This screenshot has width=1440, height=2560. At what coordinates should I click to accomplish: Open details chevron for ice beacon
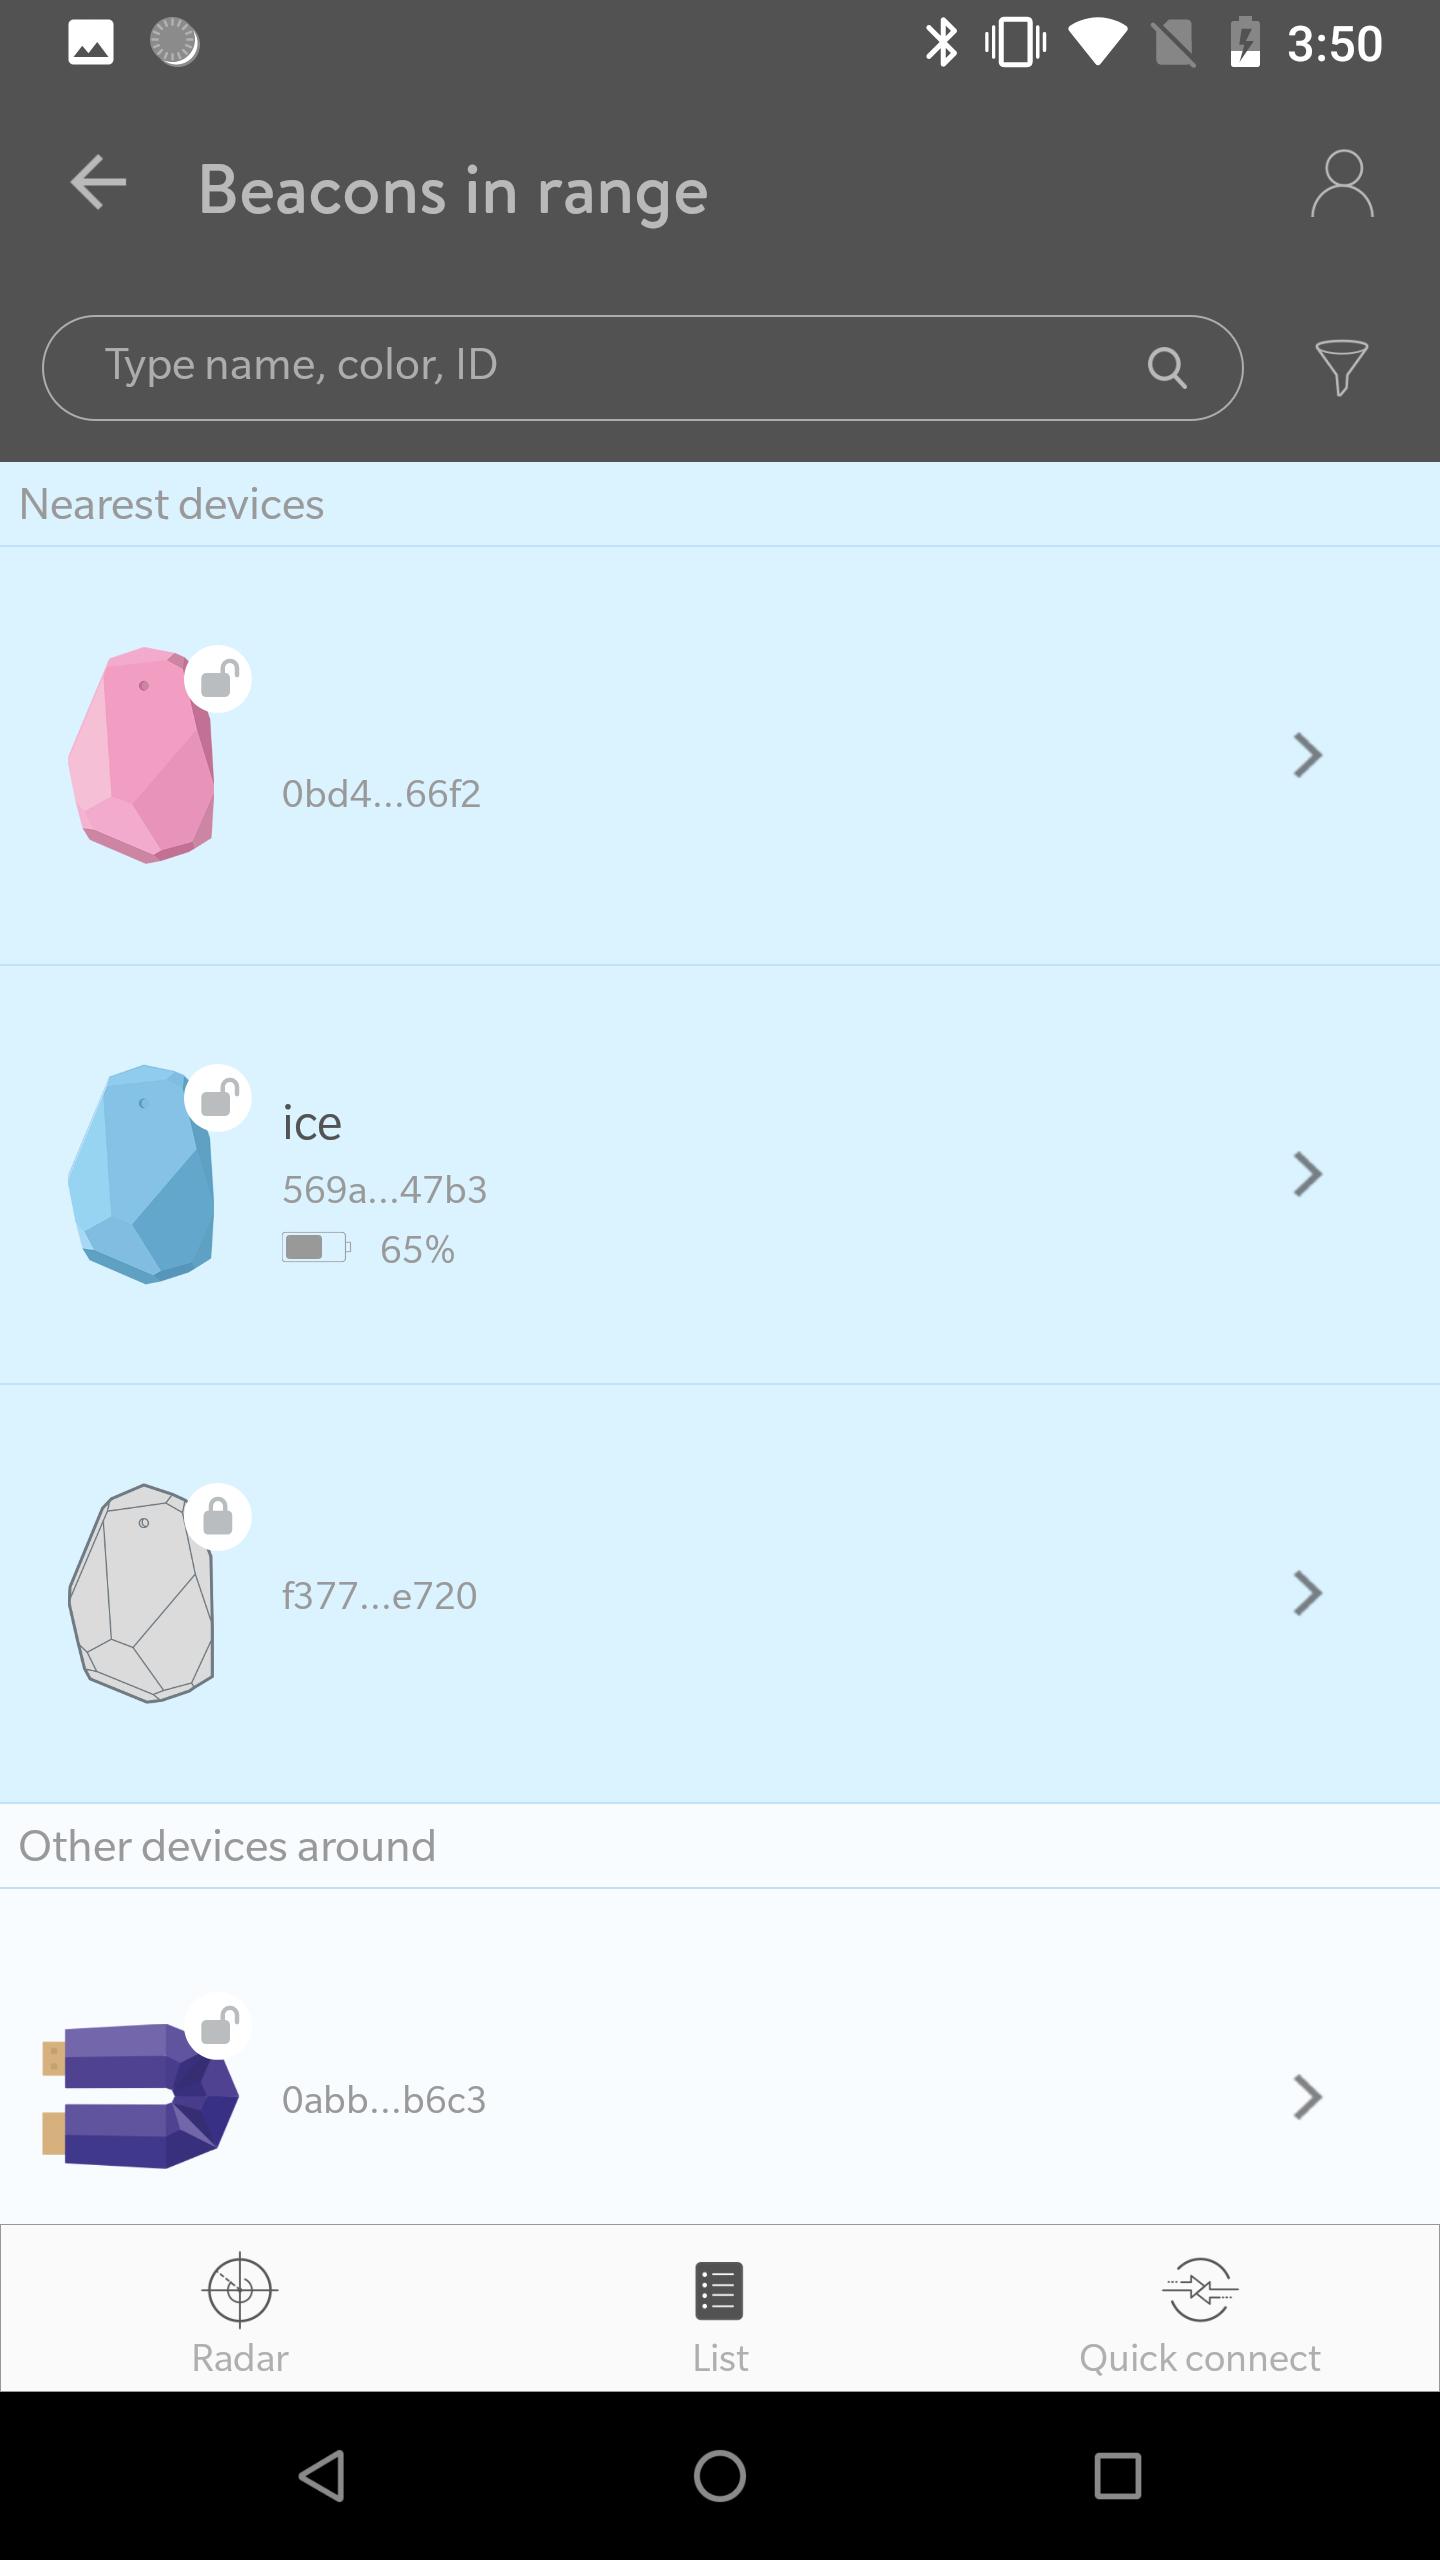click(x=1307, y=1174)
